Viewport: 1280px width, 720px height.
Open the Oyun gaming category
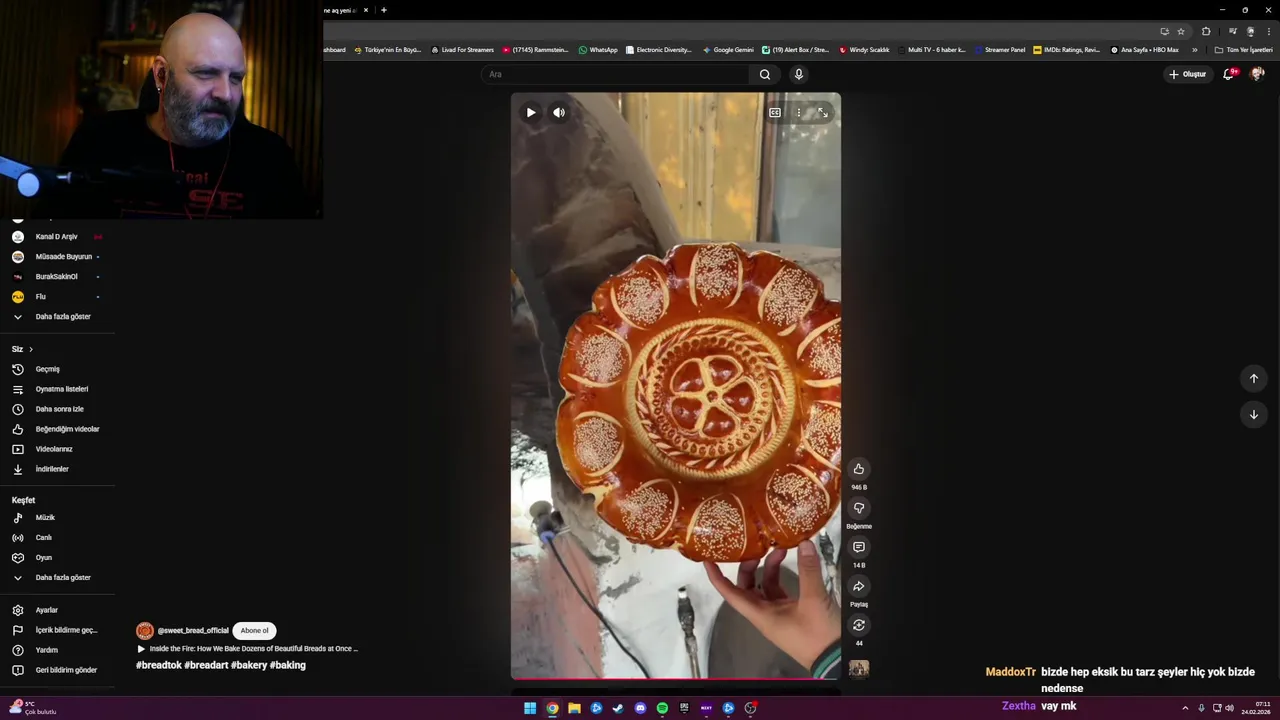58,558
